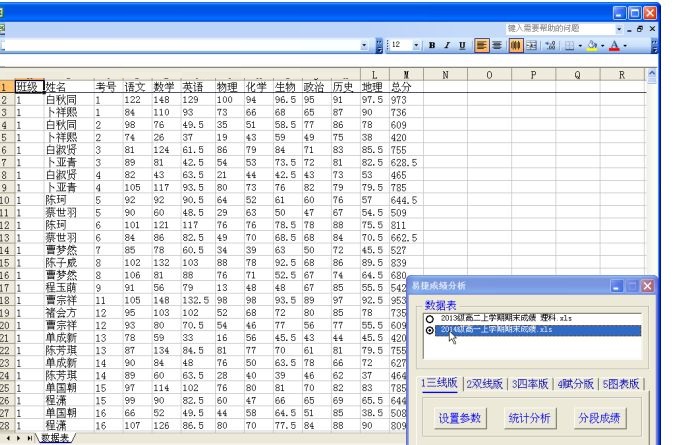Viewport: 676px width, 445px height.
Task: Click the increase decimal icon
Action: [x=550, y=46]
